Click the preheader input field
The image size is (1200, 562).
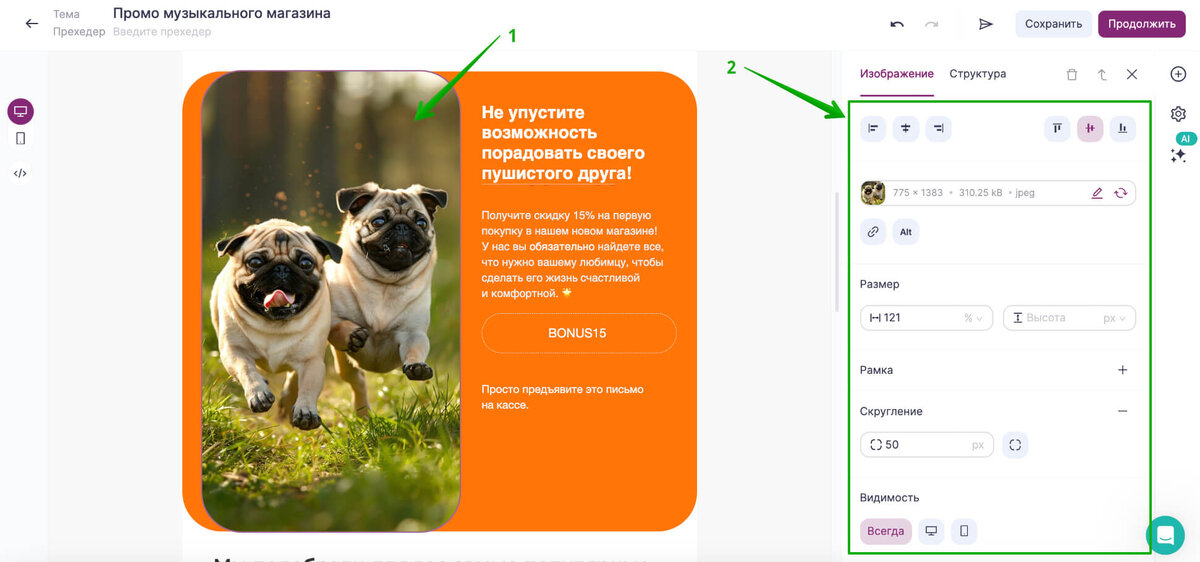click(162, 32)
